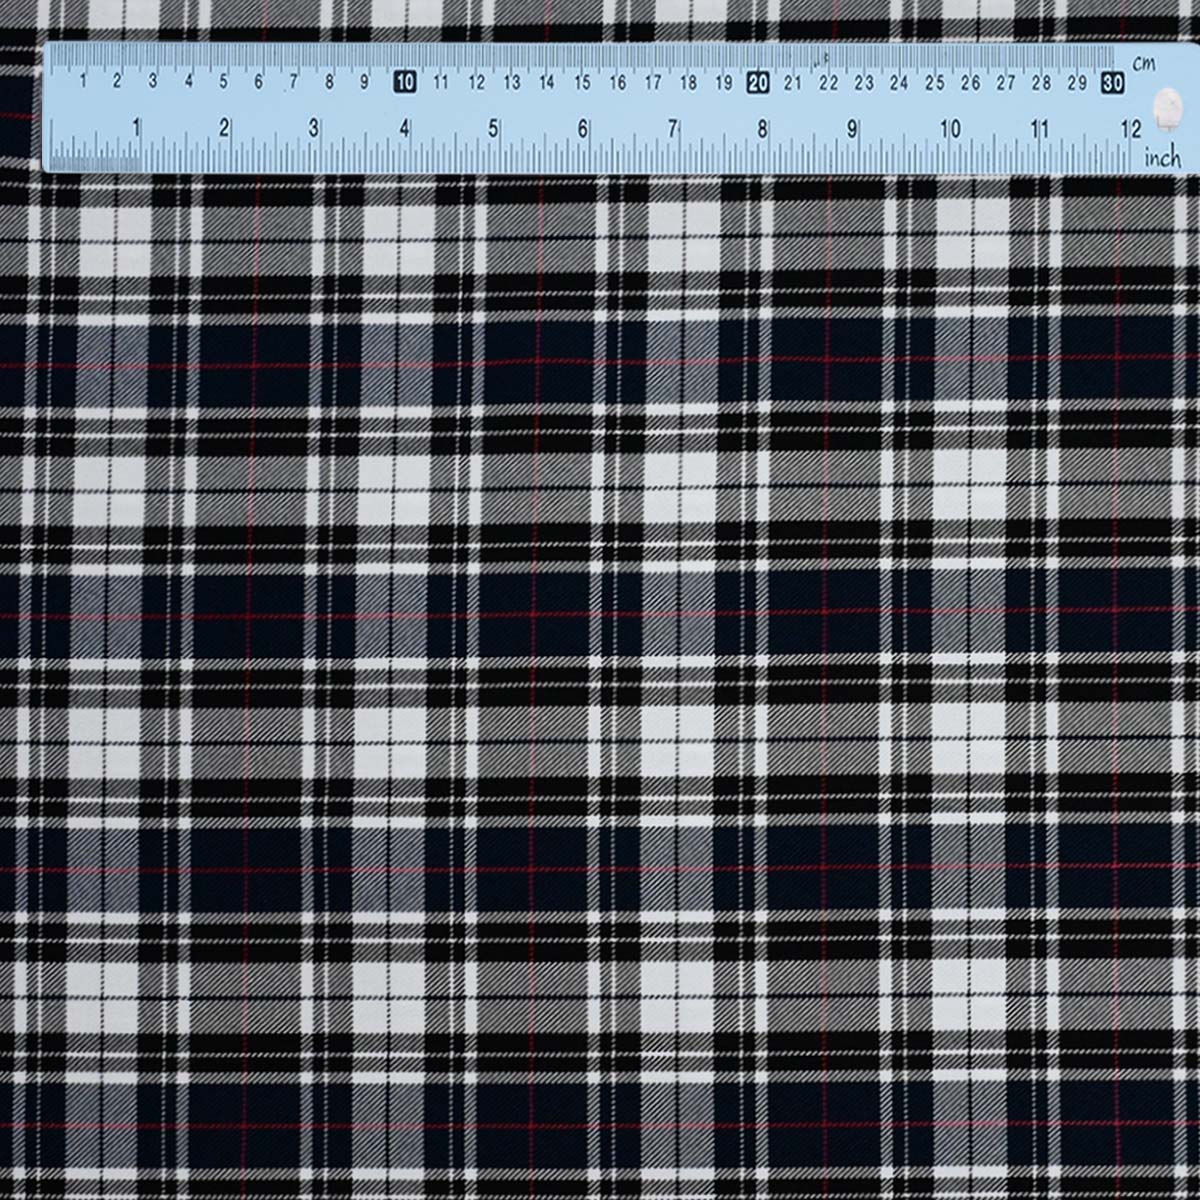This screenshot has height=1200, width=1200.
Task: Click the 3 inch mark on ruler
Action: (314, 128)
